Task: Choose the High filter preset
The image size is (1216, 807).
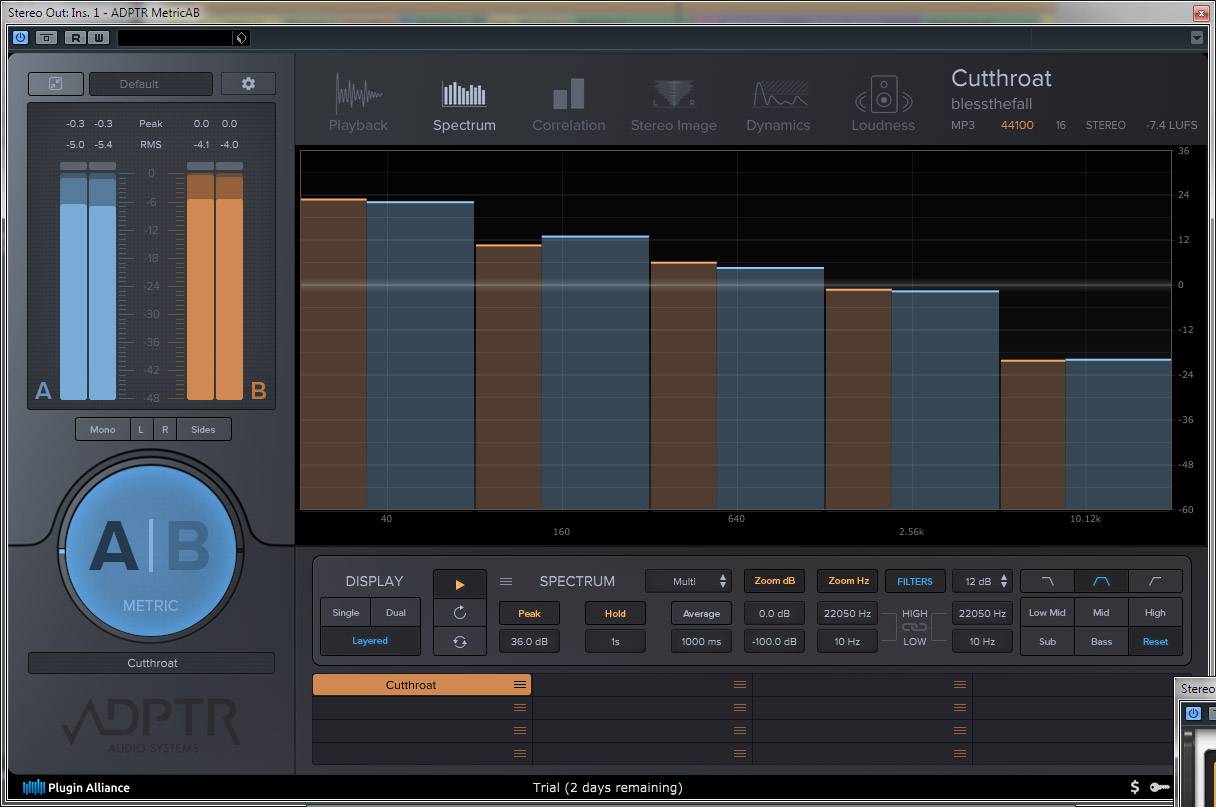Action: tap(1155, 613)
